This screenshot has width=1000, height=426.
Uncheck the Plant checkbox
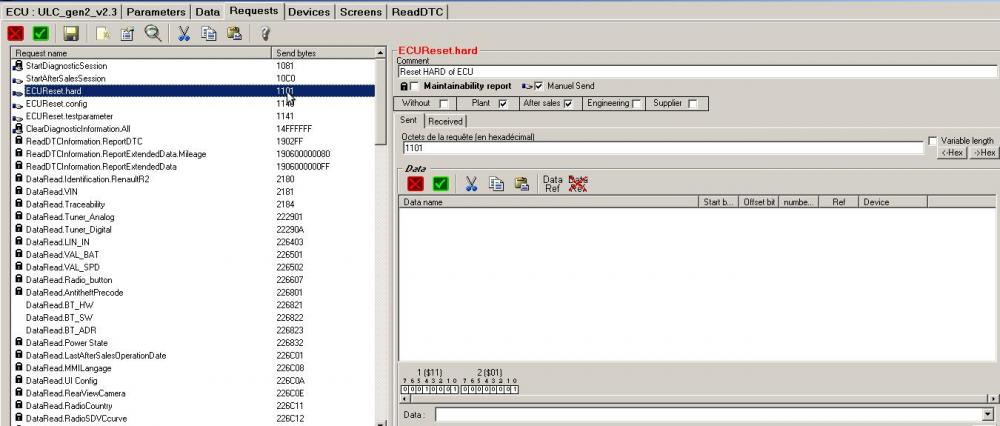coord(503,103)
